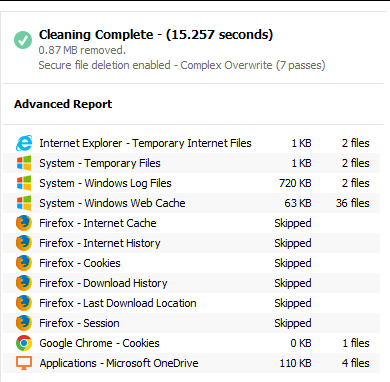Select Firefox - Cookies entry
The width and height of the screenshot is (390, 382).
coord(192,263)
